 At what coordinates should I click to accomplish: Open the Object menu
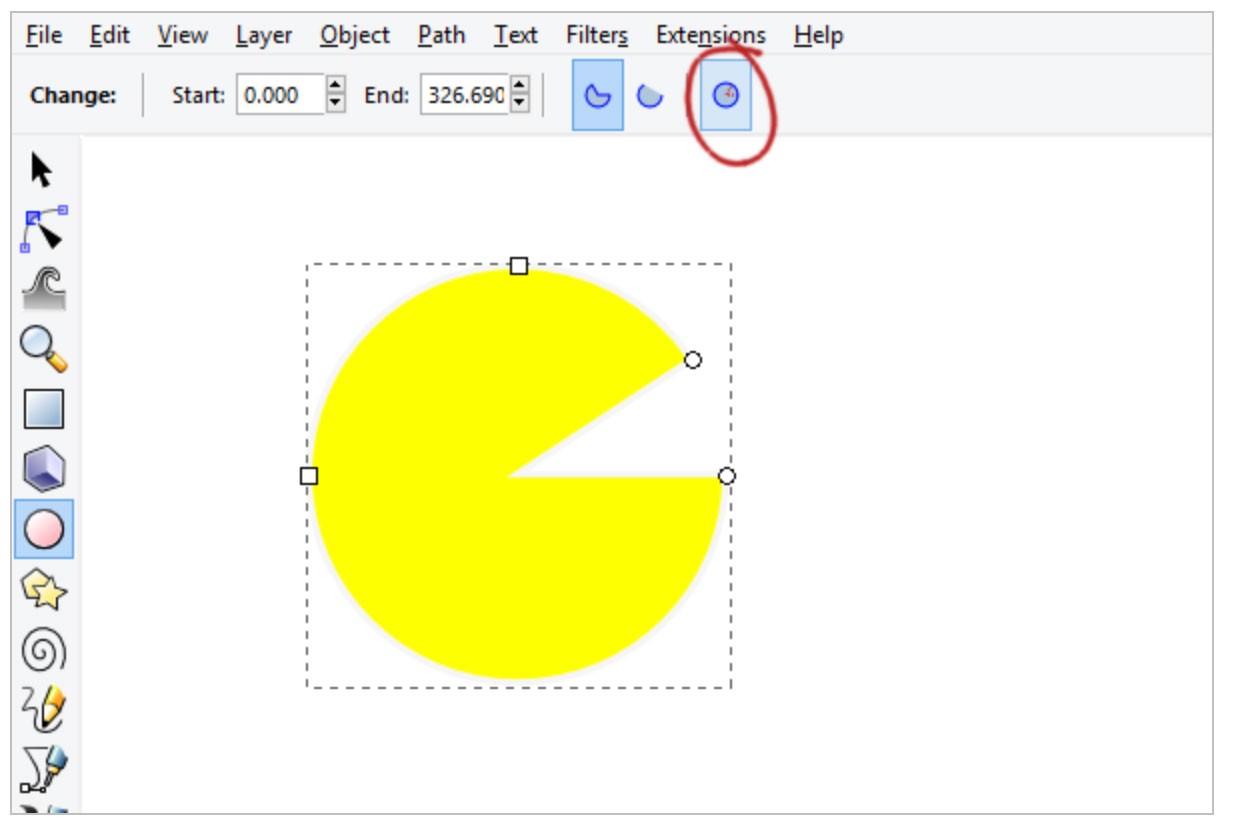click(355, 35)
